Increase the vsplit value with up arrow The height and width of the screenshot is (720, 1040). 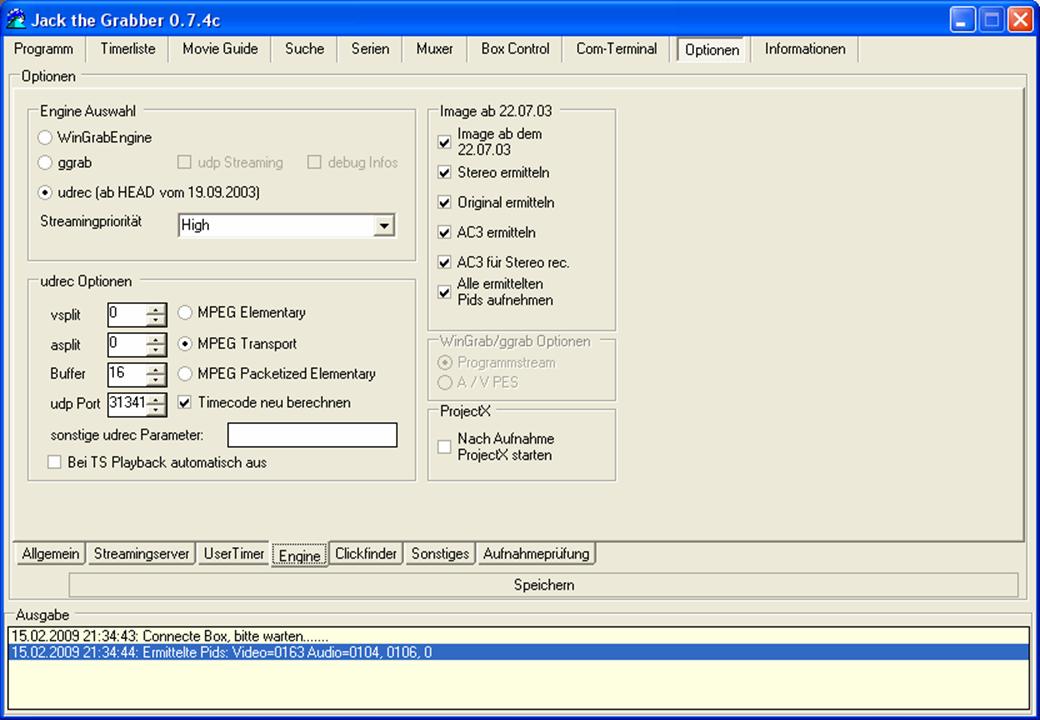[x=156, y=310]
